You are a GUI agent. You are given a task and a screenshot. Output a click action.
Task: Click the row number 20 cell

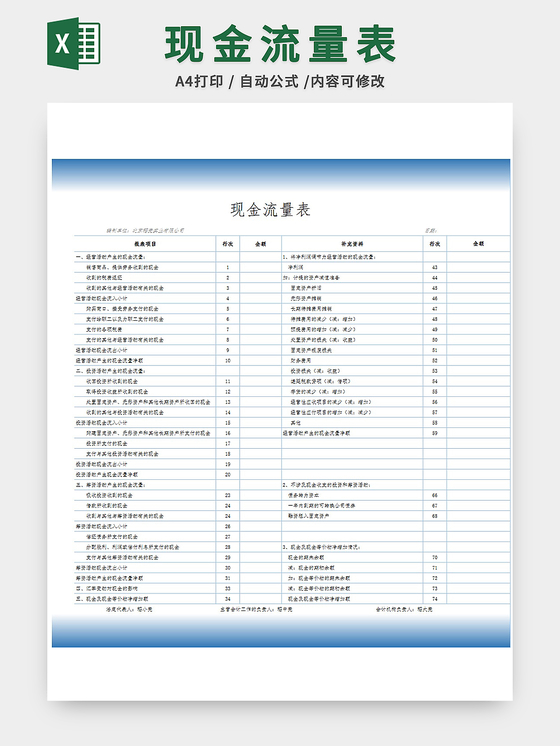[x=227, y=474]
